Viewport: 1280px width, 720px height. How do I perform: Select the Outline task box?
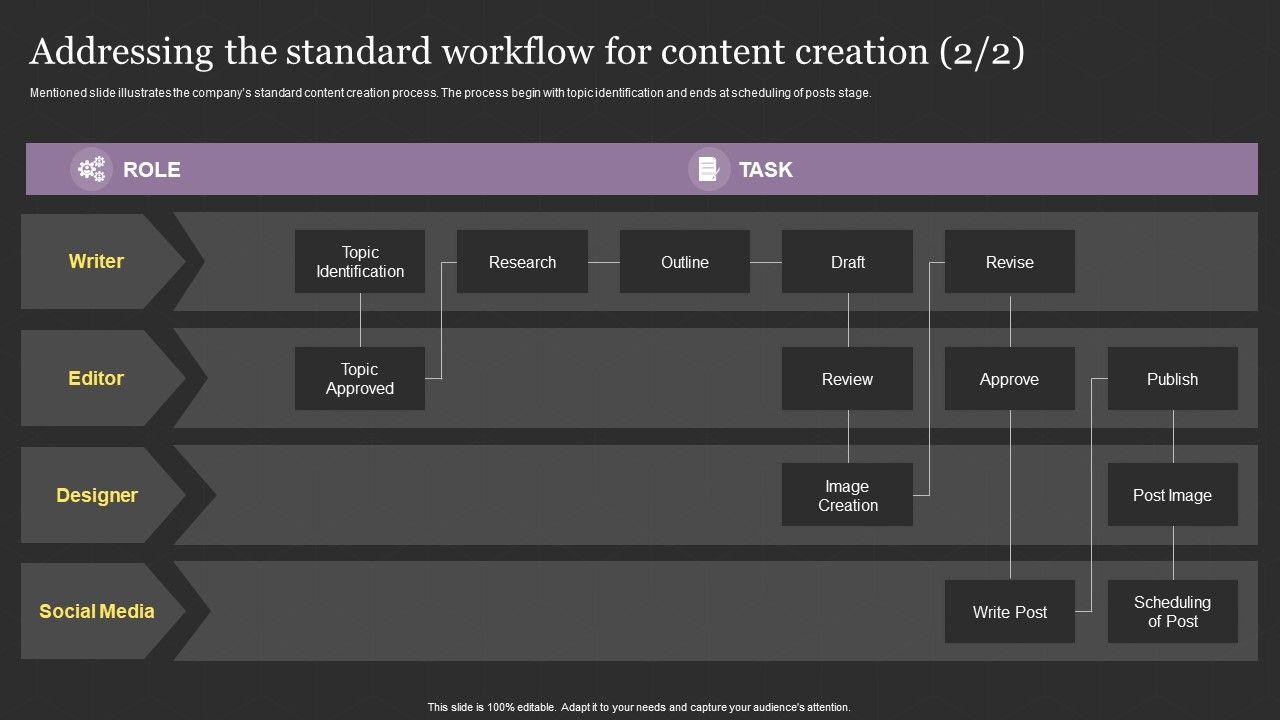point(685,262)
